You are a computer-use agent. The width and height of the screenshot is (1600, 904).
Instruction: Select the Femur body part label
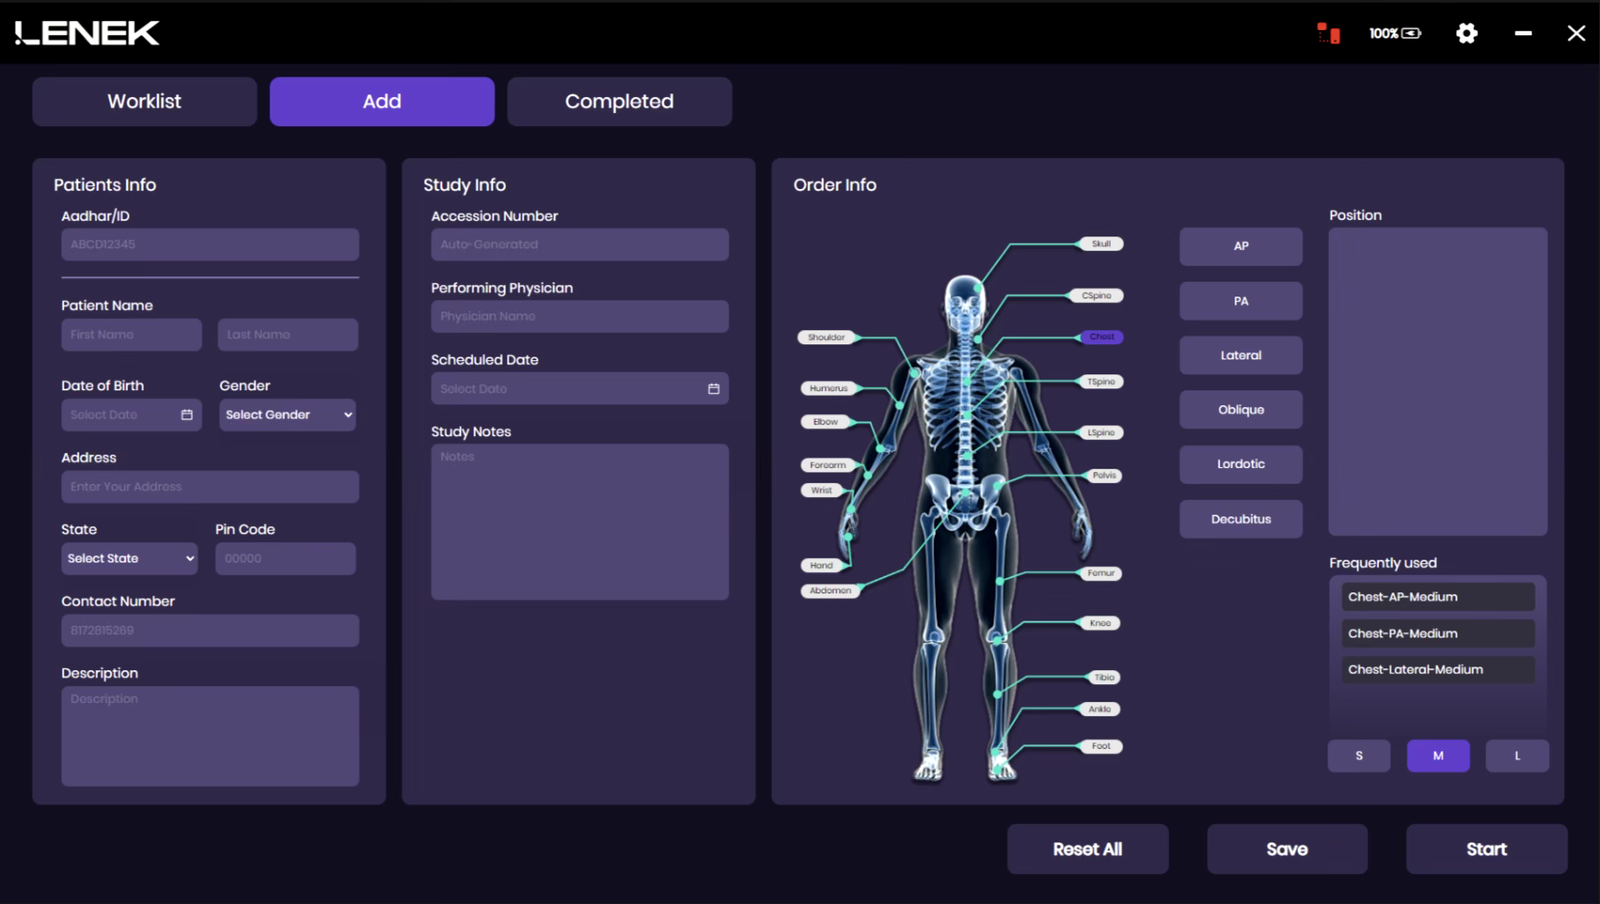(x=1101, y=574)
